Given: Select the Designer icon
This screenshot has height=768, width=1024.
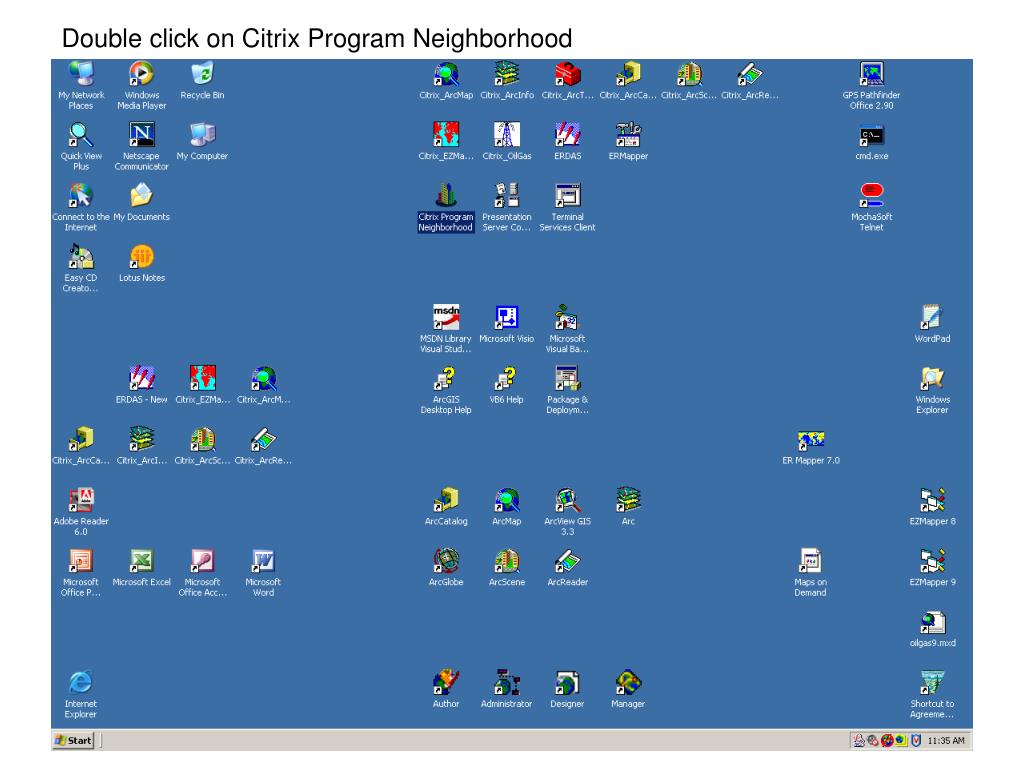Looking at the screenshot, I should [x=568, y=682].
